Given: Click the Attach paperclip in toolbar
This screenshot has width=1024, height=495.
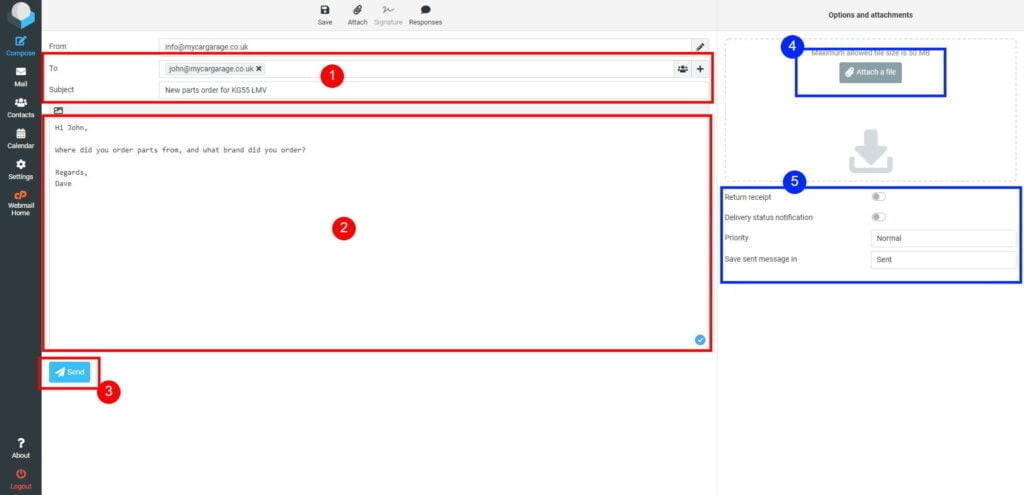Looking at the screenshot, I should pyautogui.click(x=357, y=15).
